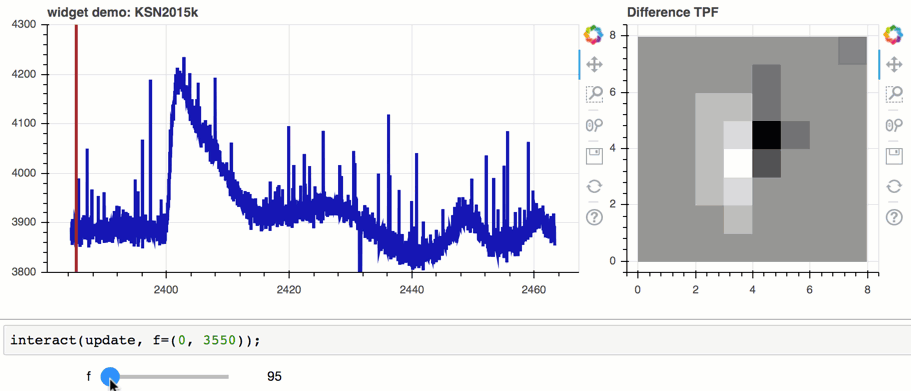
Task: Click the 2400 x-axis tick label
Action: coord(166,289)
